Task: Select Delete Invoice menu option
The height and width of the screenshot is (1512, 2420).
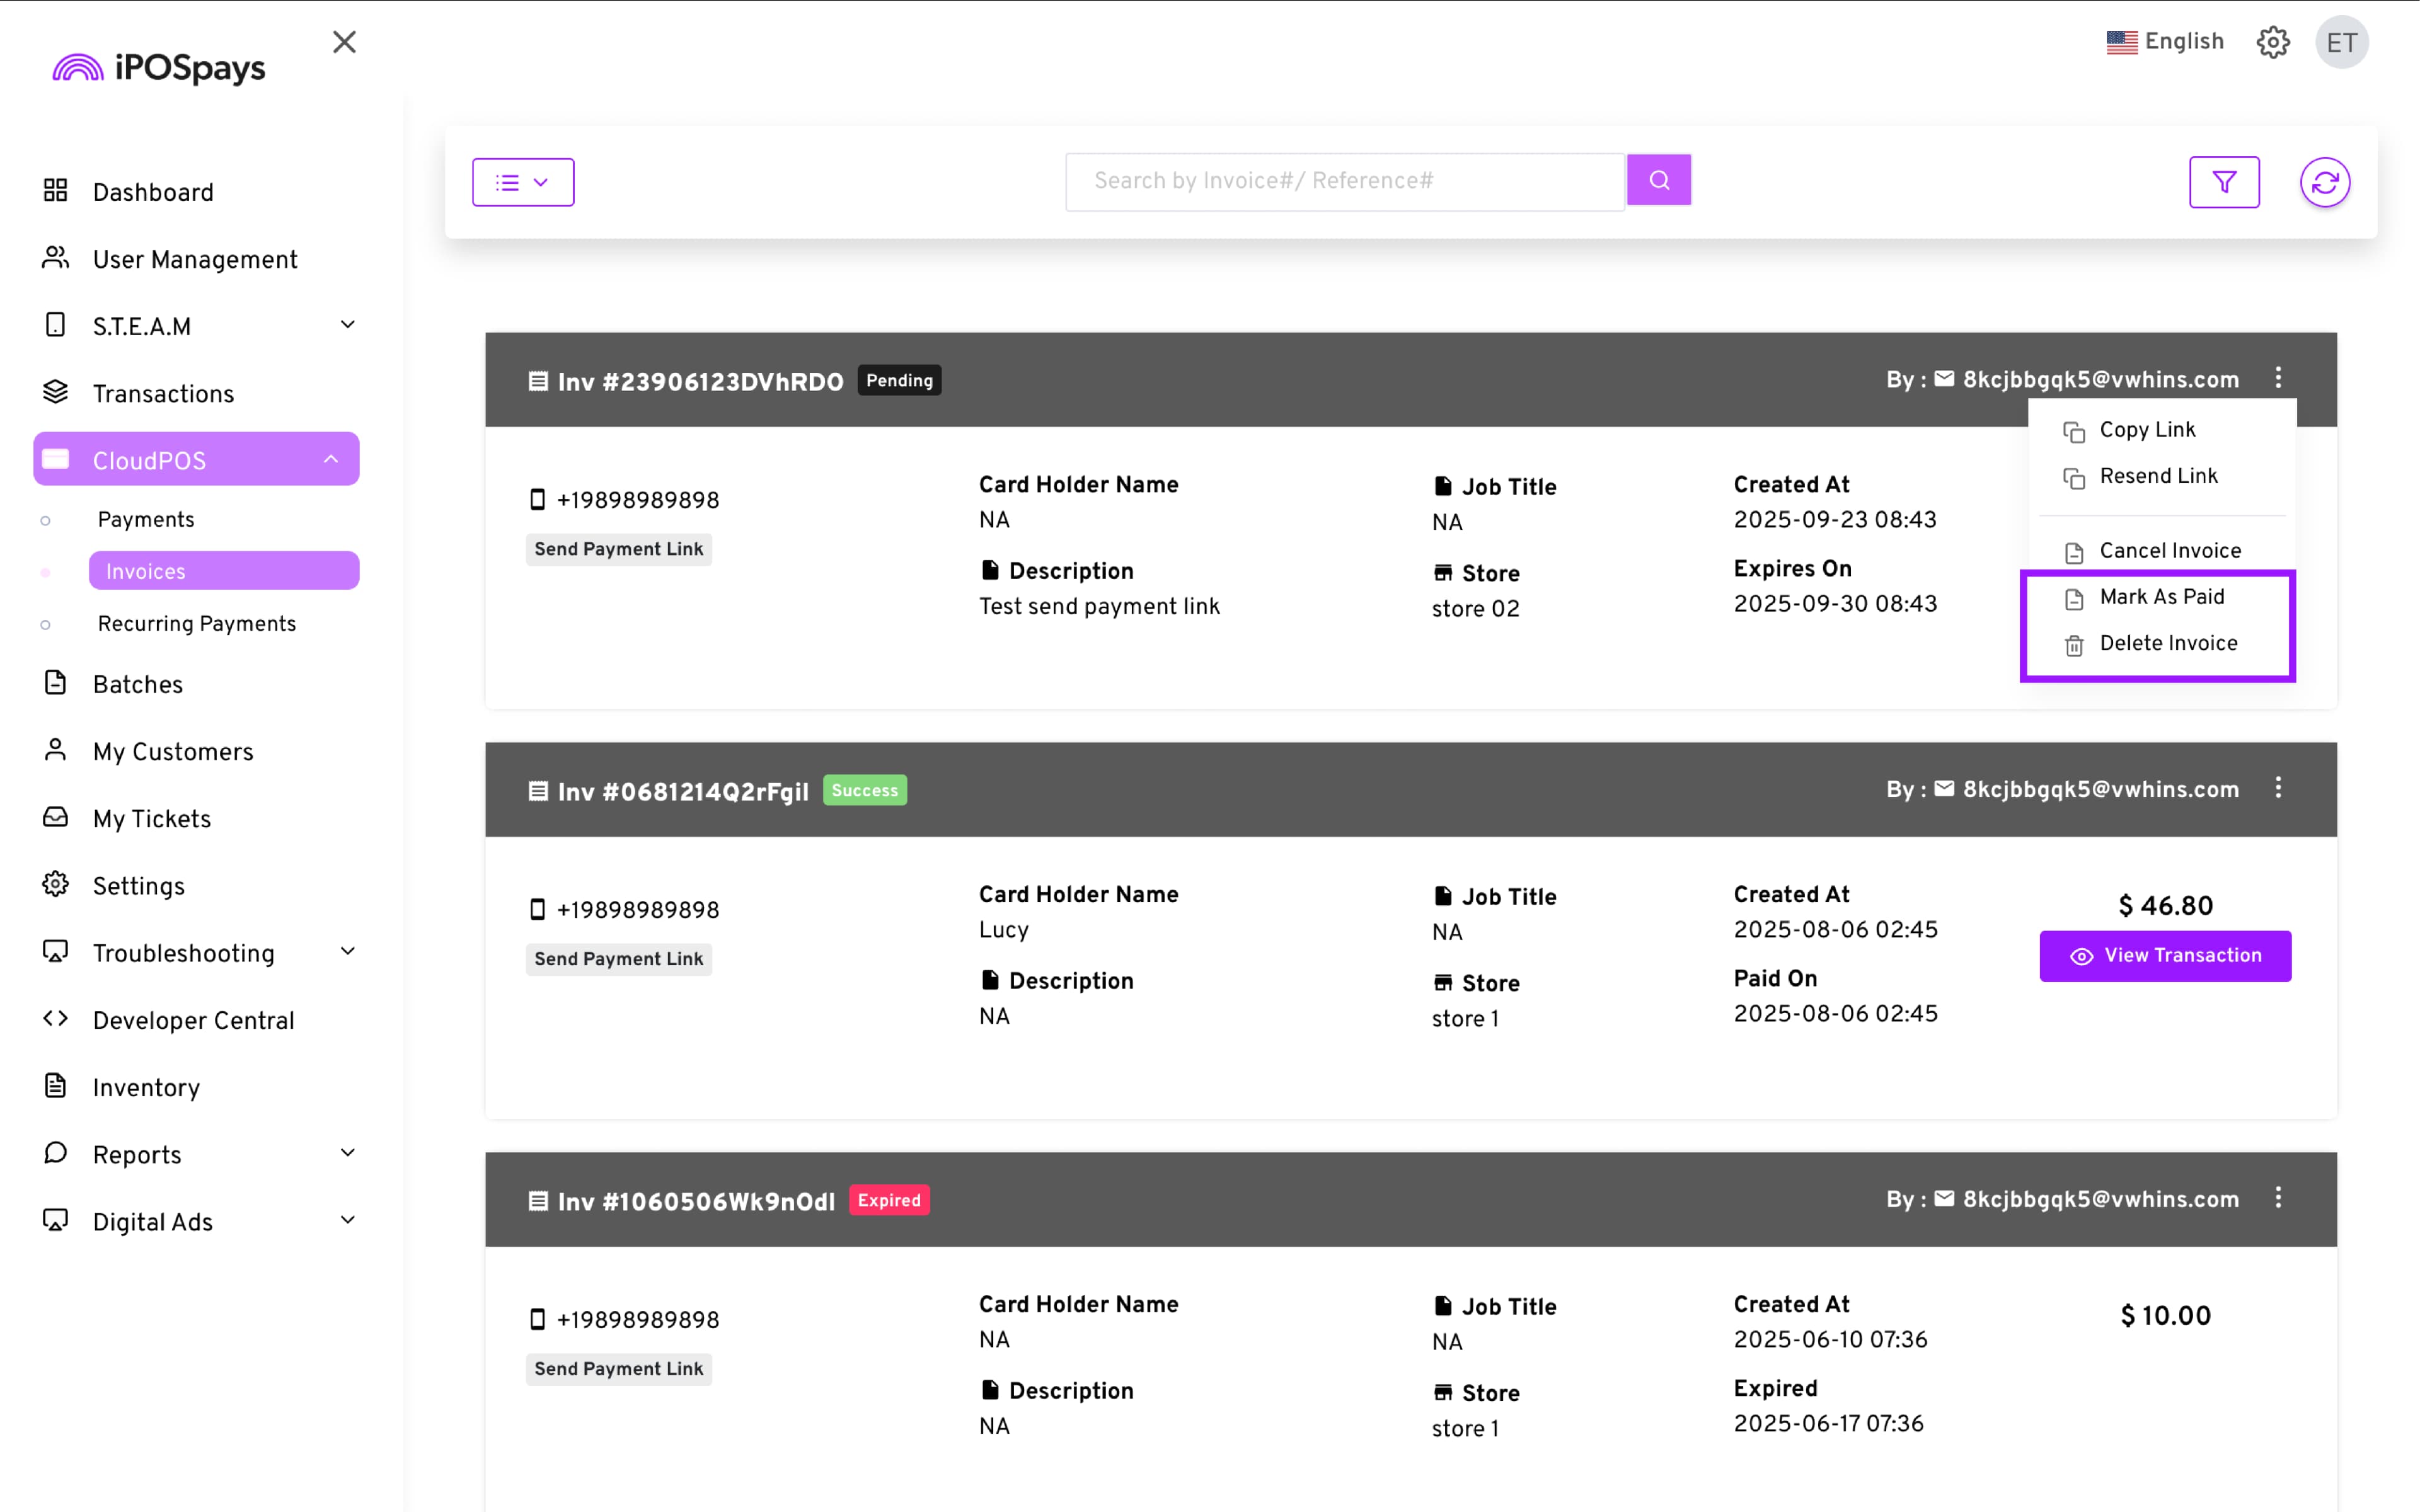Action: coord(2167,643)
